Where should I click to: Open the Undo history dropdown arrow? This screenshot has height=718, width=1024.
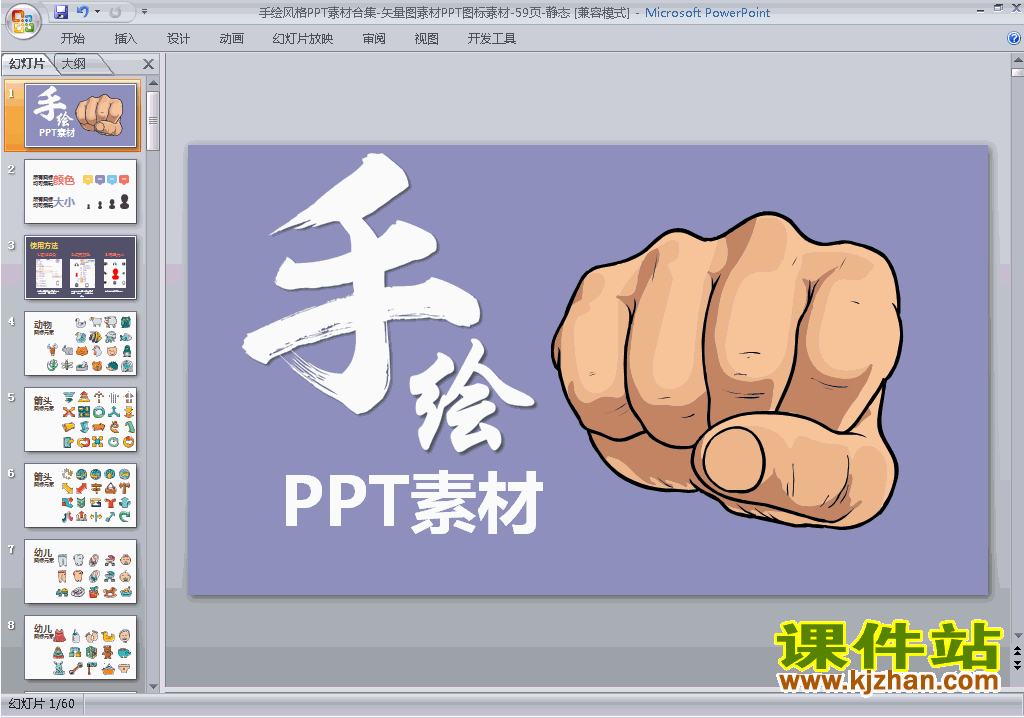click(x=97, y=12)
